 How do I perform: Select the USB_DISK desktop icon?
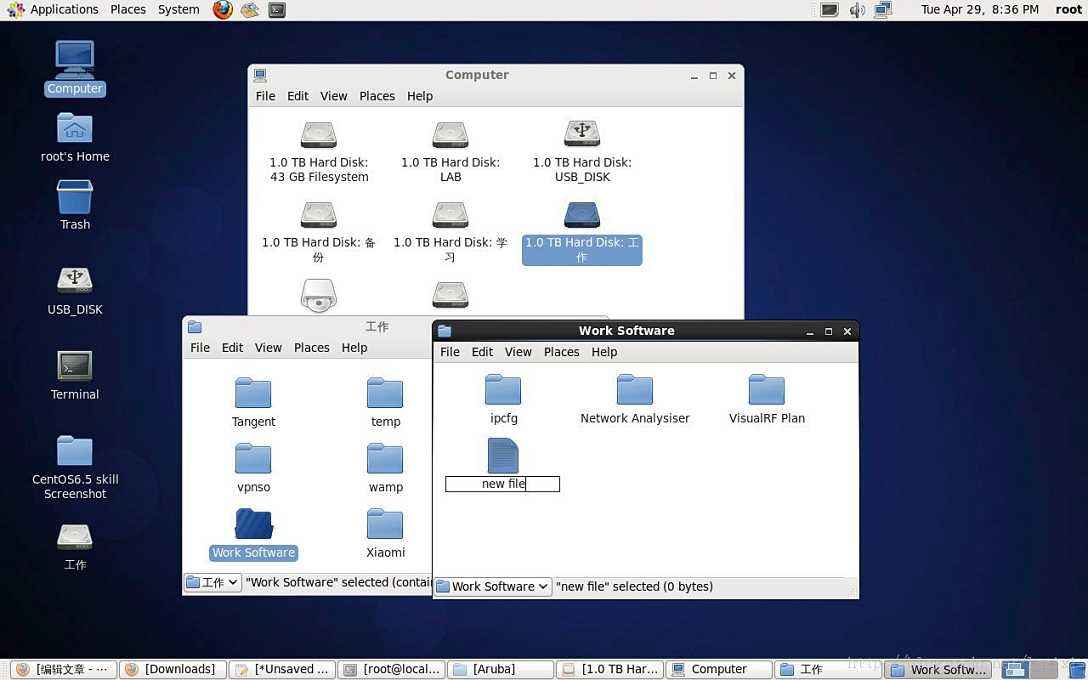[x=74, y=291]
